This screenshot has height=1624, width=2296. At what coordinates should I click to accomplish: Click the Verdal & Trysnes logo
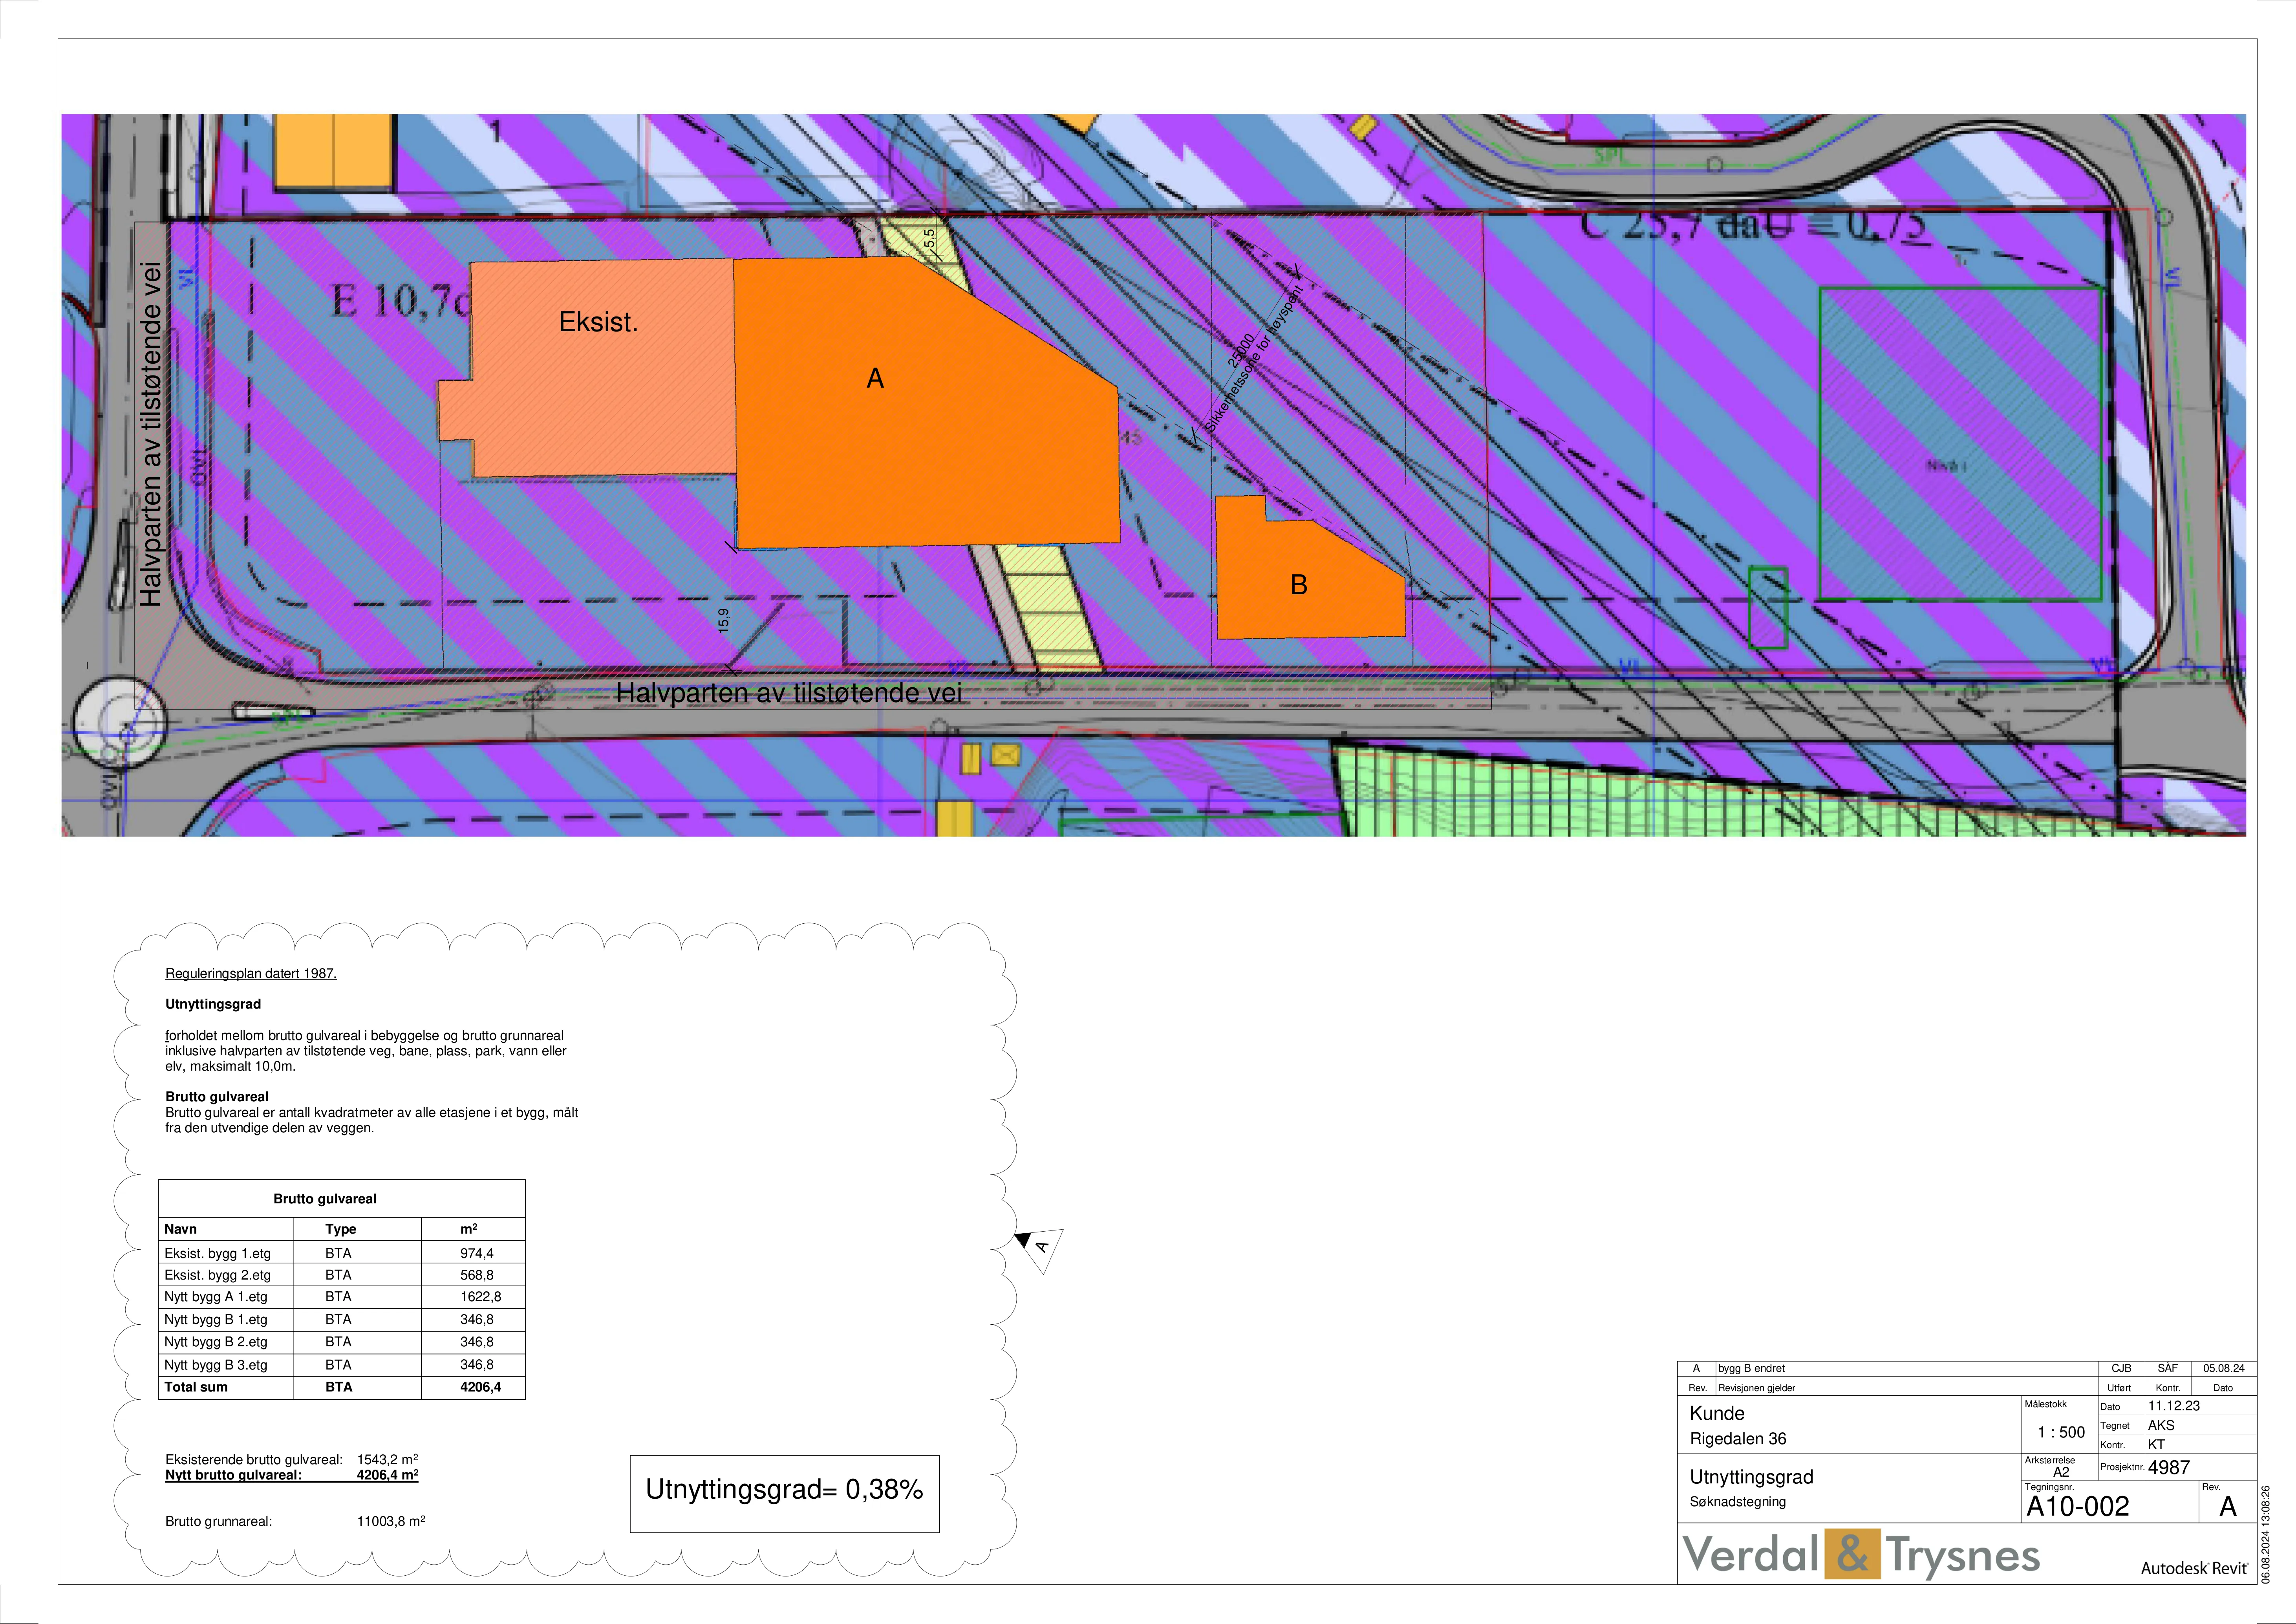pyautogui.click(x=1861, y=1554)
